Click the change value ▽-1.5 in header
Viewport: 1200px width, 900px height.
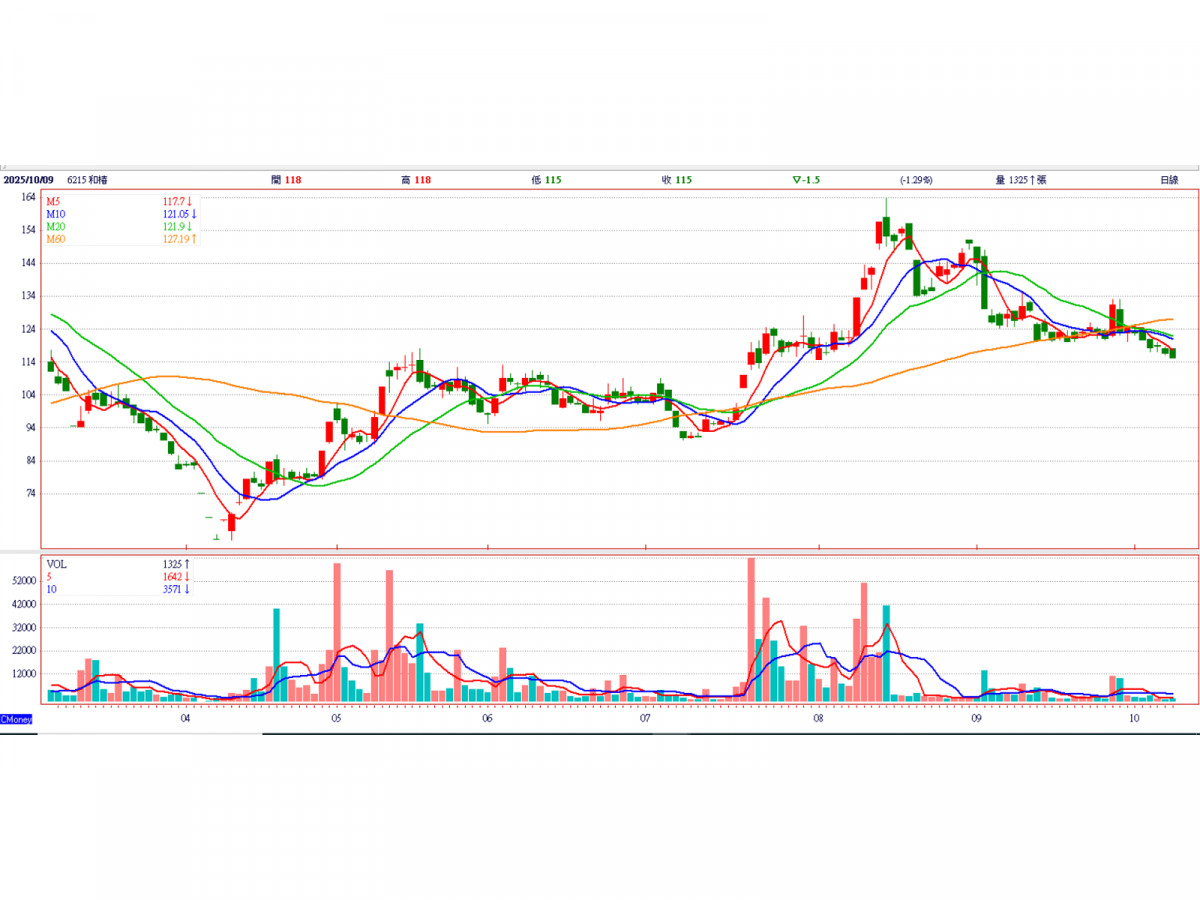pyautogui.click(x=807, y=180)
